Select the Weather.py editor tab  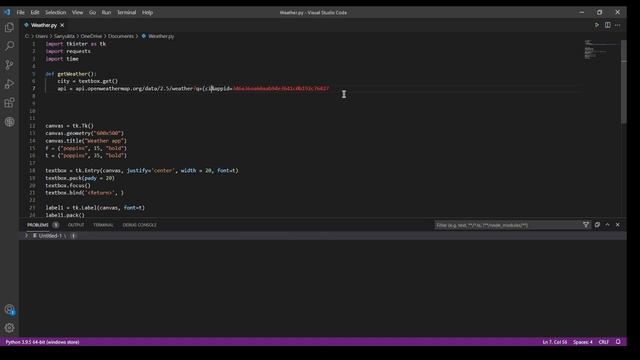pos(44,25)
